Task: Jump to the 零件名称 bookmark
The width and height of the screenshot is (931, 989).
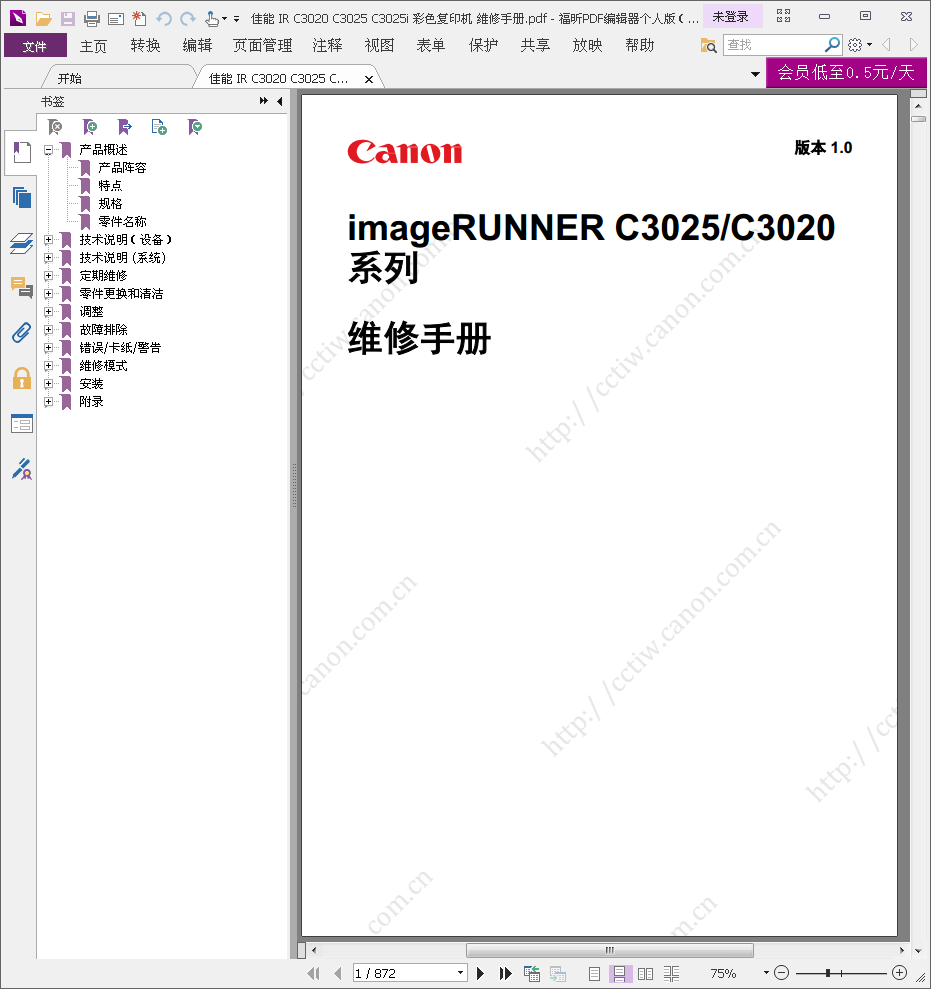Action: pyautogui.click(x=122, y=222)
